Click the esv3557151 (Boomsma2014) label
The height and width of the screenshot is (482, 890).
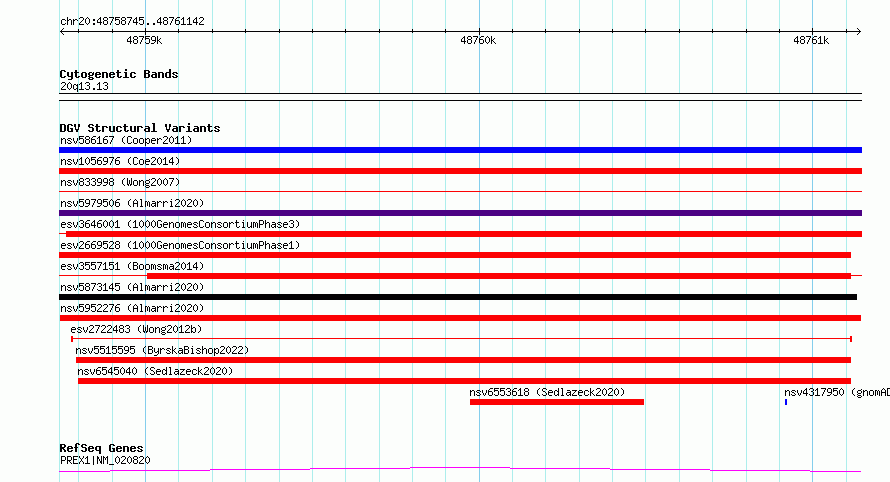[x=132, y=266]
